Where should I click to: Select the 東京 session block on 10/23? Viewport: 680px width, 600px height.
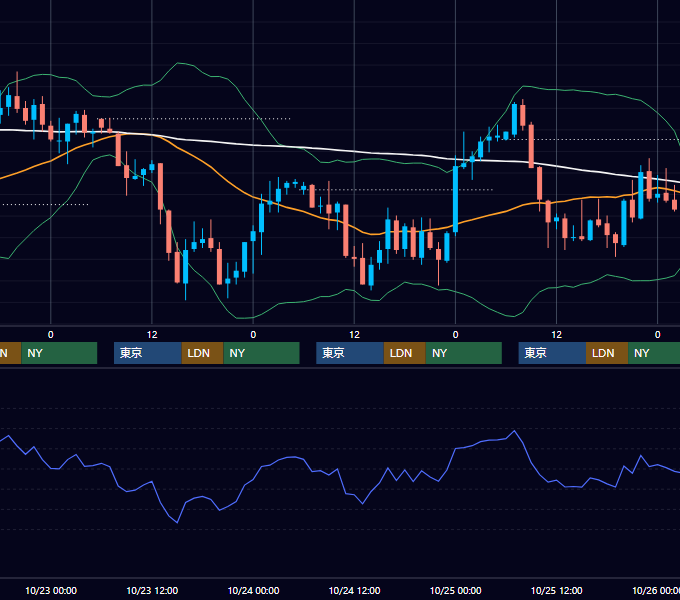[x=147, y=353]
